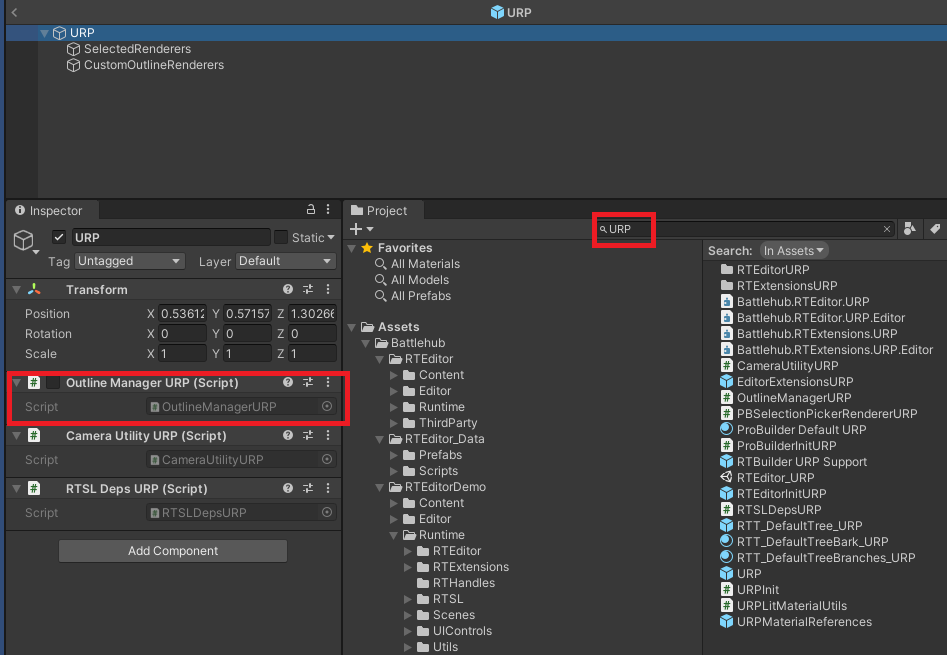Click the OutlineManagerURP script object picker circle

coord(327,408)
